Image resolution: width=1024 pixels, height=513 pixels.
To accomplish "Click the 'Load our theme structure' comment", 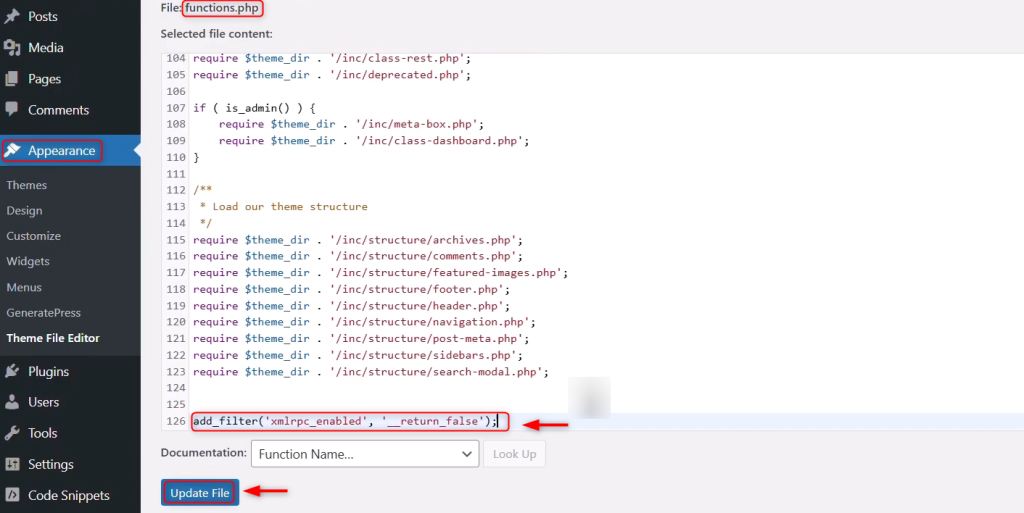I will (x=290, y=206).
